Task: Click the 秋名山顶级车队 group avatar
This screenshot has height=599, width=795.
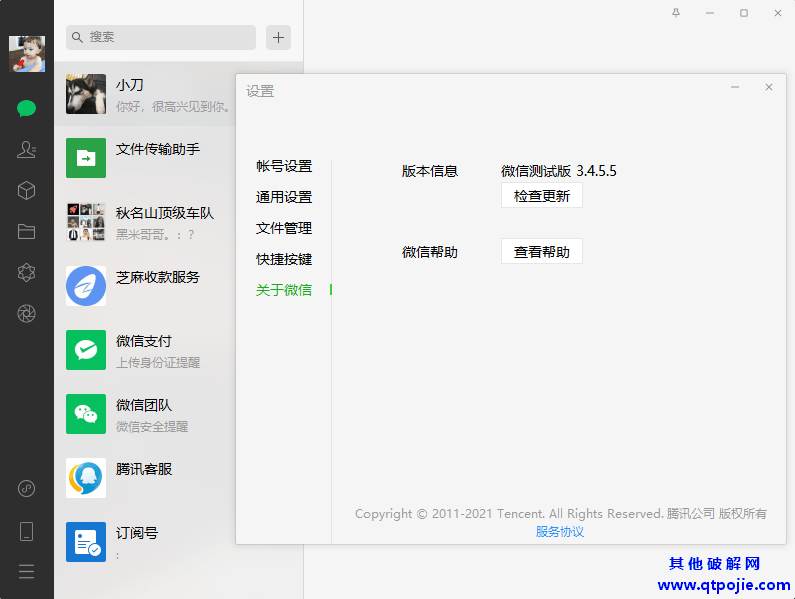Action: pyautogui.click(x=86, y=222)
